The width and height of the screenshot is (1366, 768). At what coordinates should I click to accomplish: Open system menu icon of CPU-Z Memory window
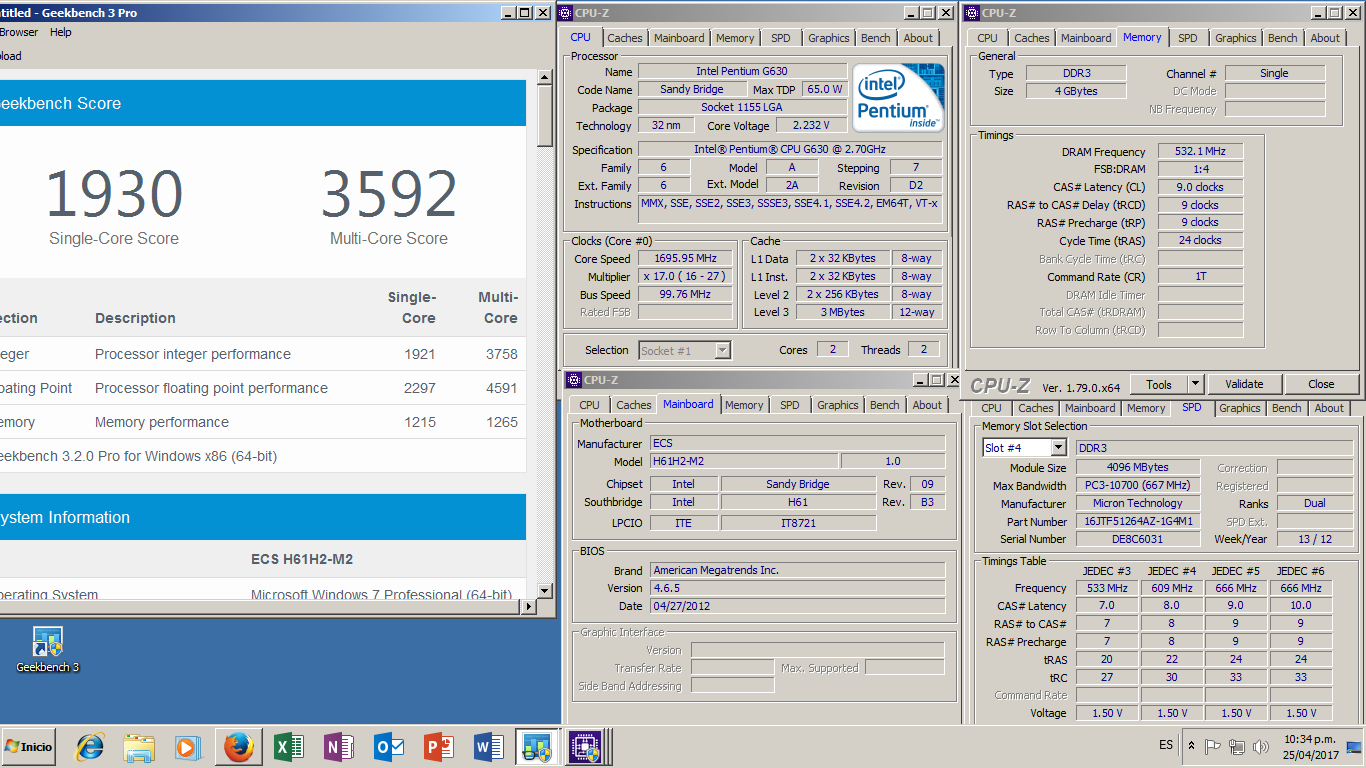click(972, 13)
